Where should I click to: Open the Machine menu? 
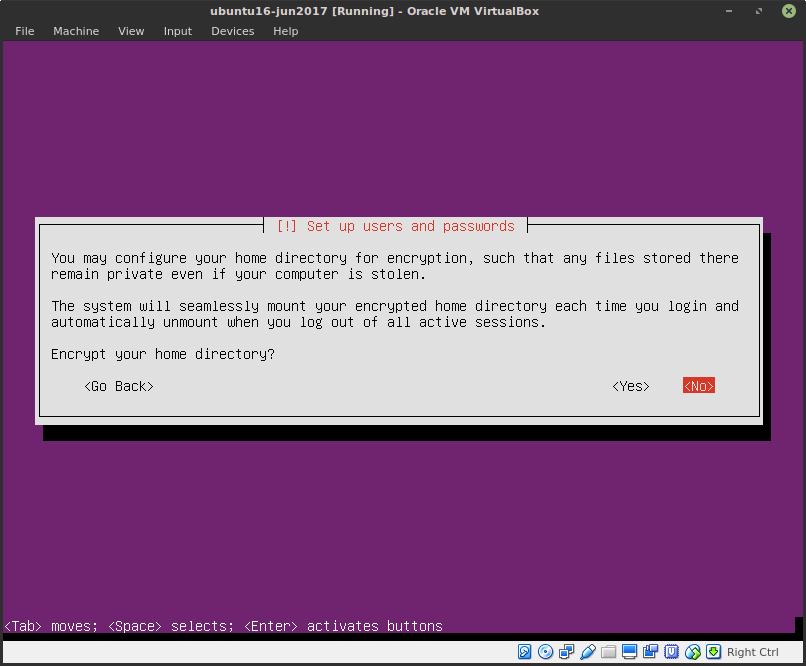pos(75,31)
